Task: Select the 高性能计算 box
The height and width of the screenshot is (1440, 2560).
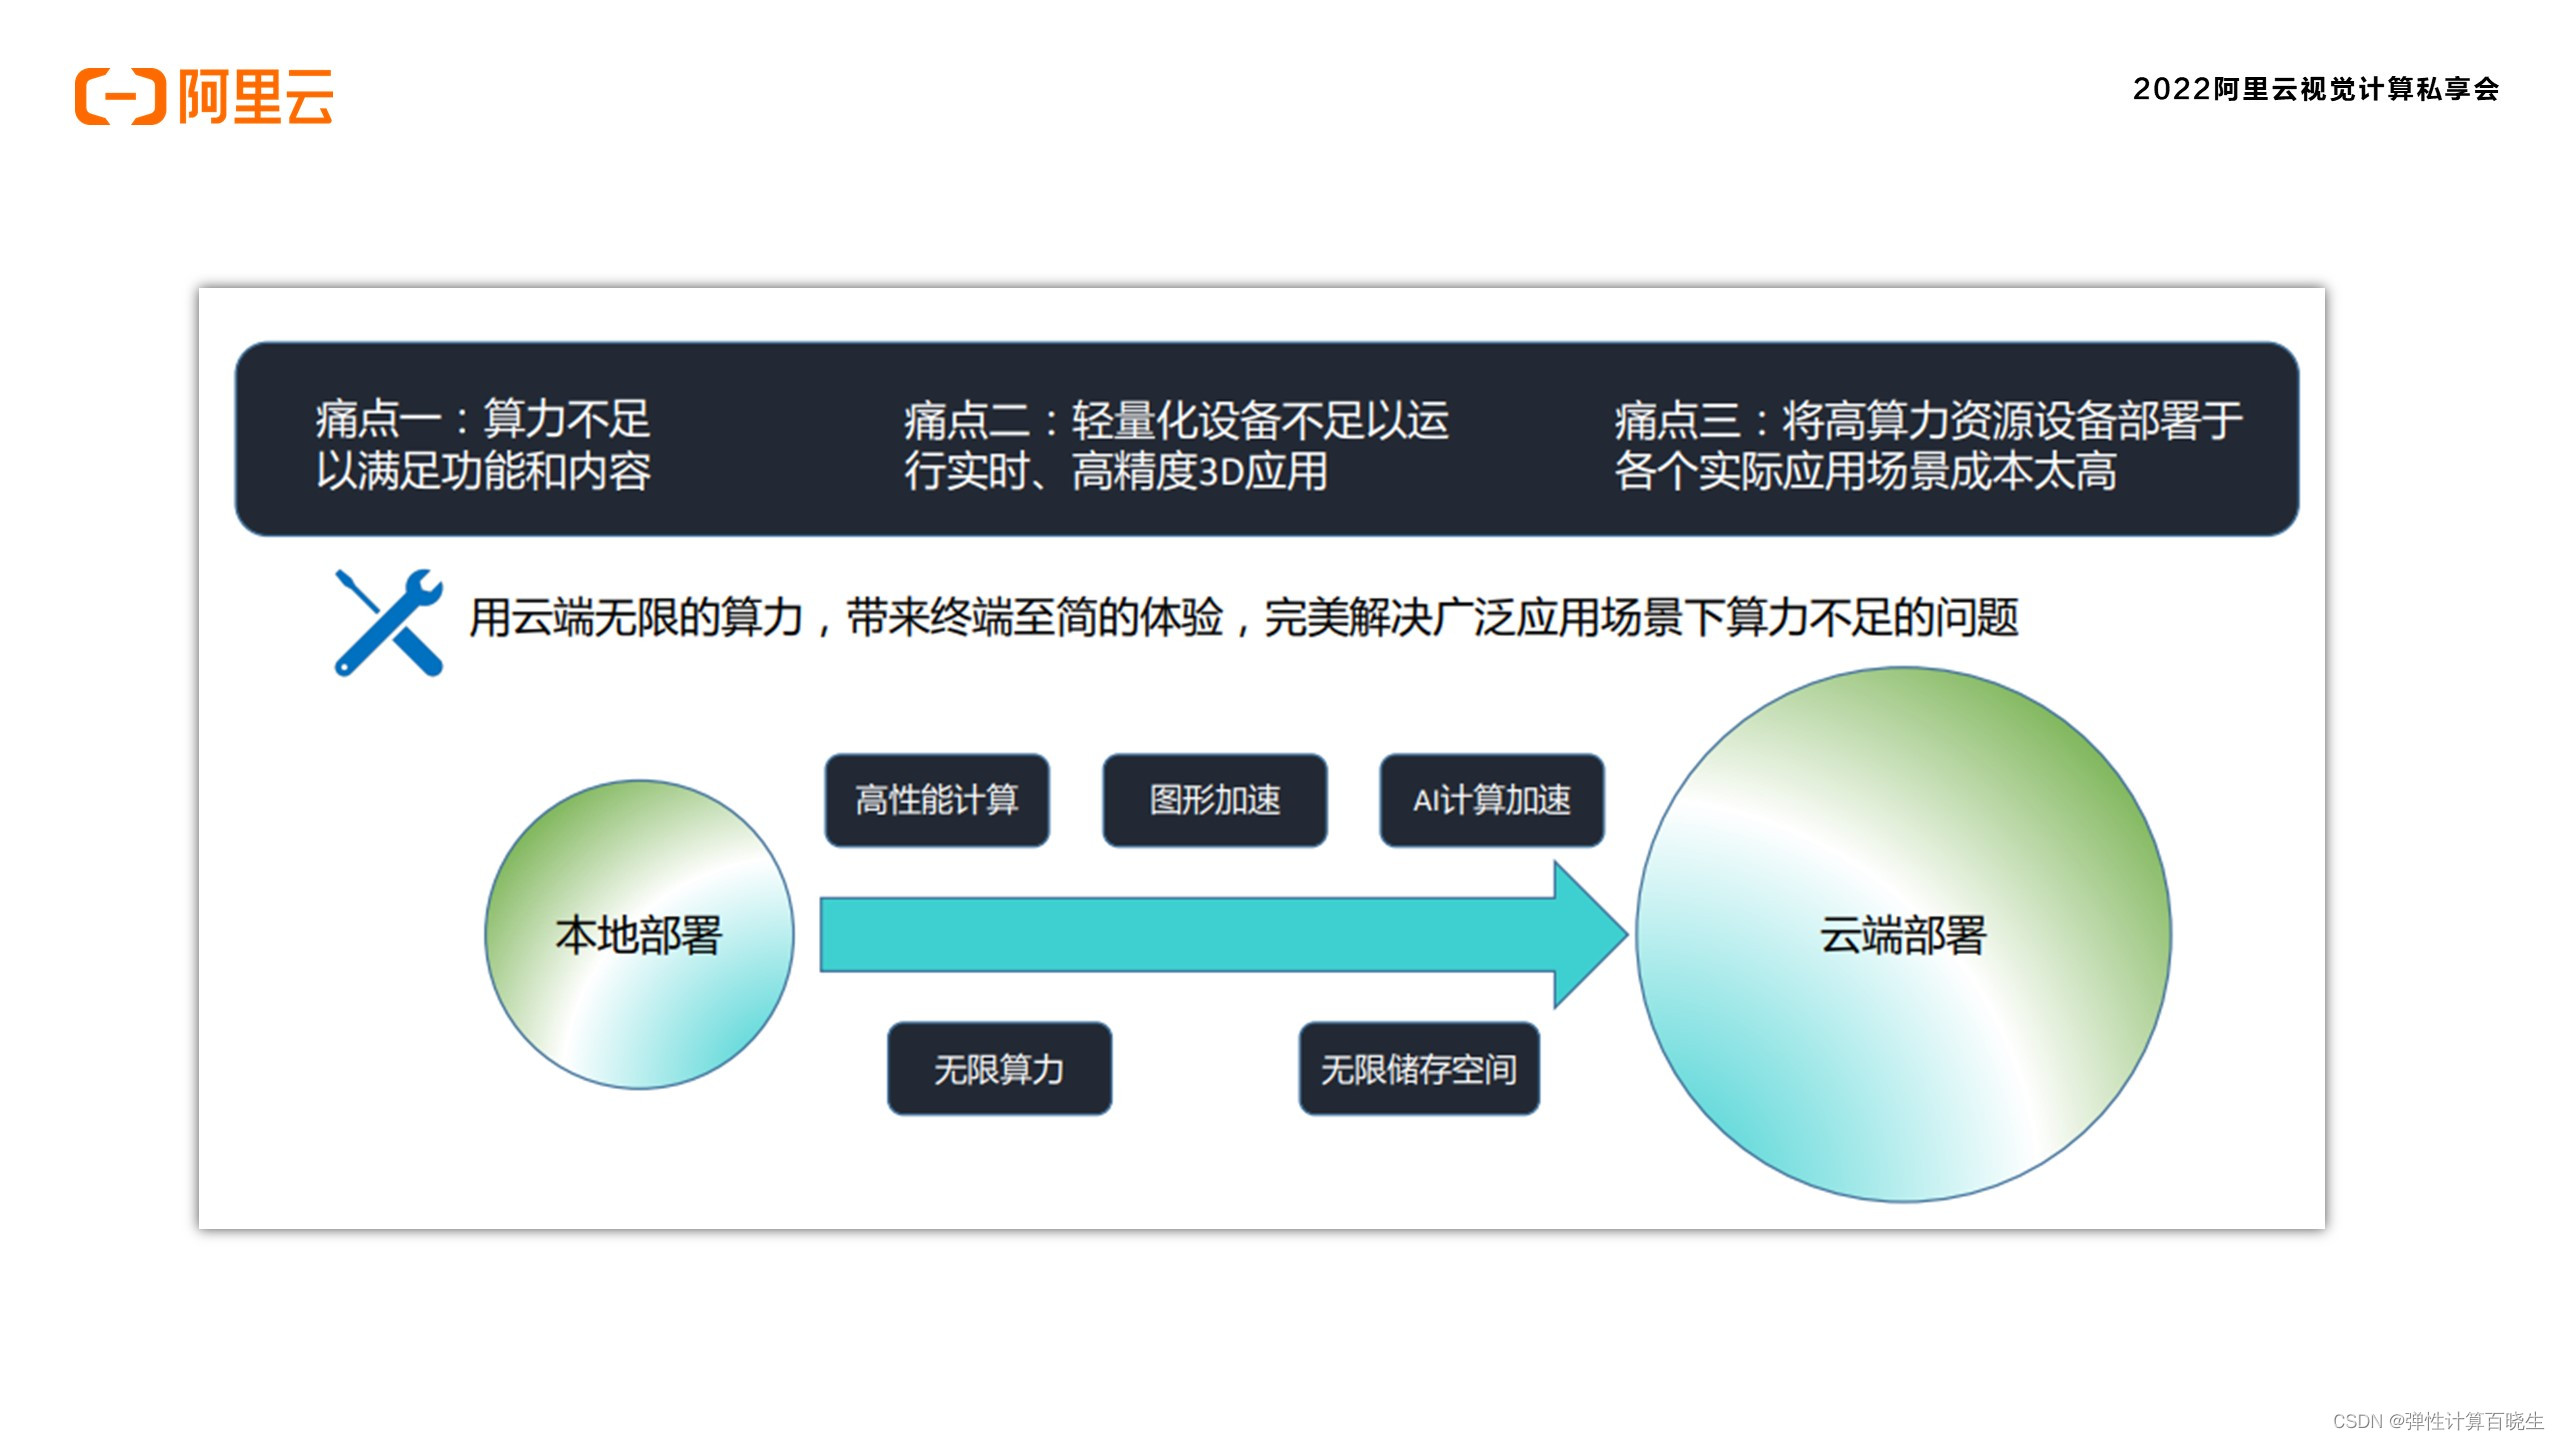Action: click(937, 800)
